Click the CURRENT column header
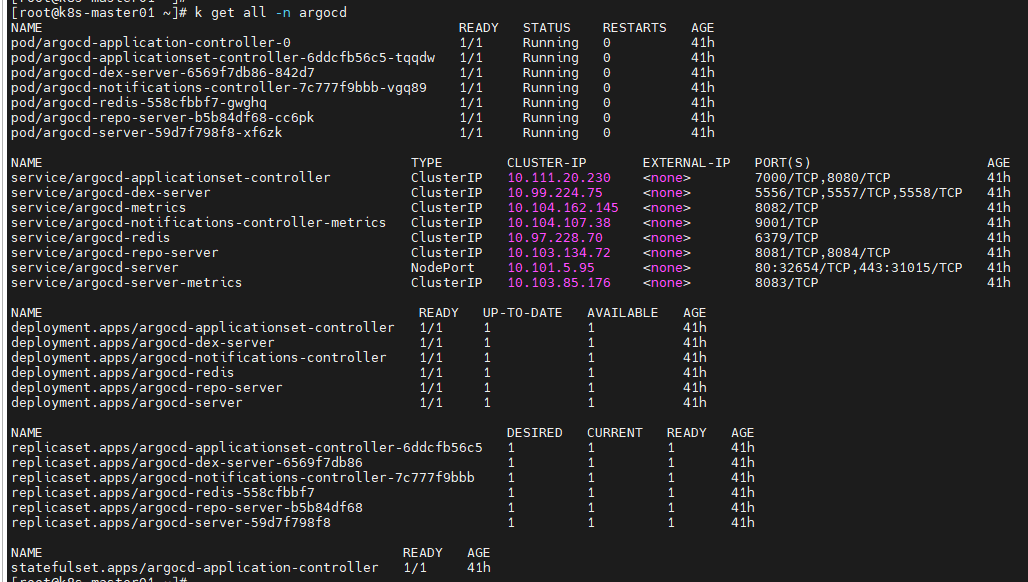Viewport: 1028px width, 582px height. coord(615,433)
